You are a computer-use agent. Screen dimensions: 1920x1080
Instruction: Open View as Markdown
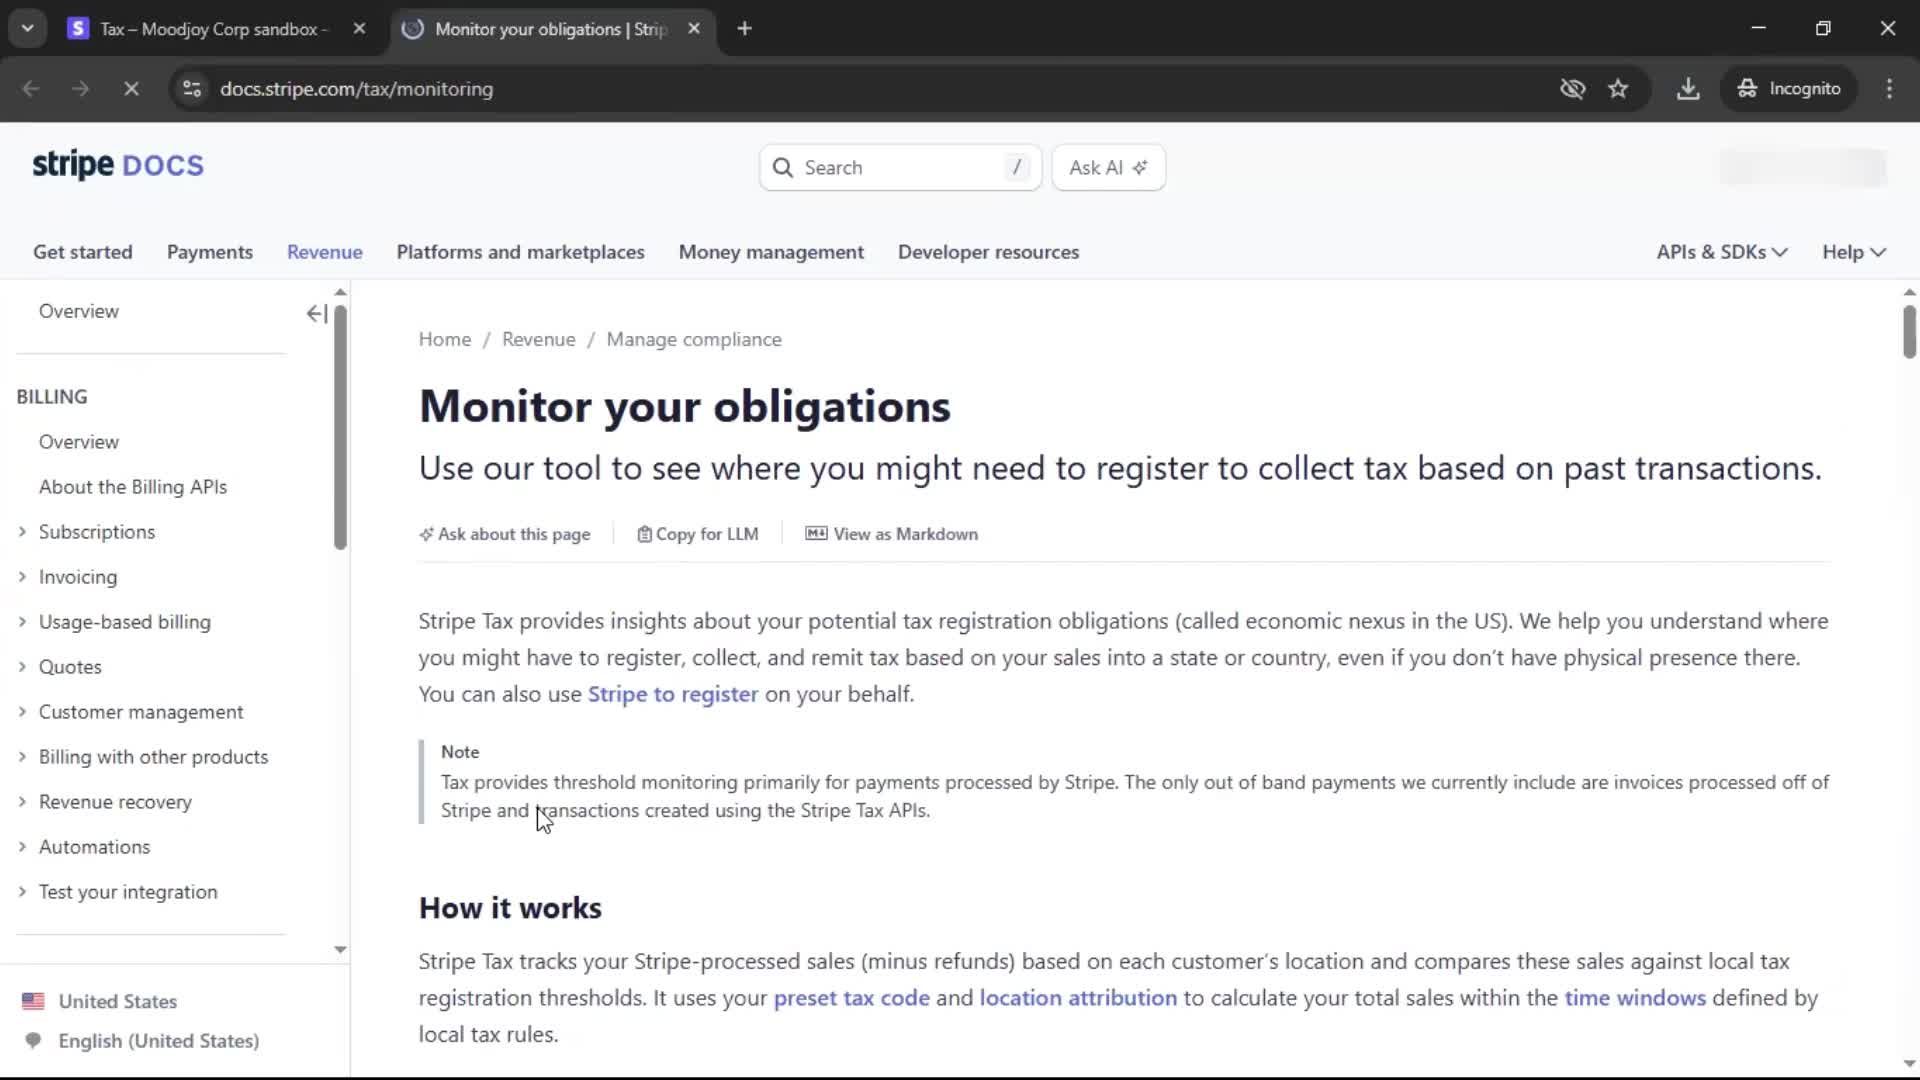(892, 534)
